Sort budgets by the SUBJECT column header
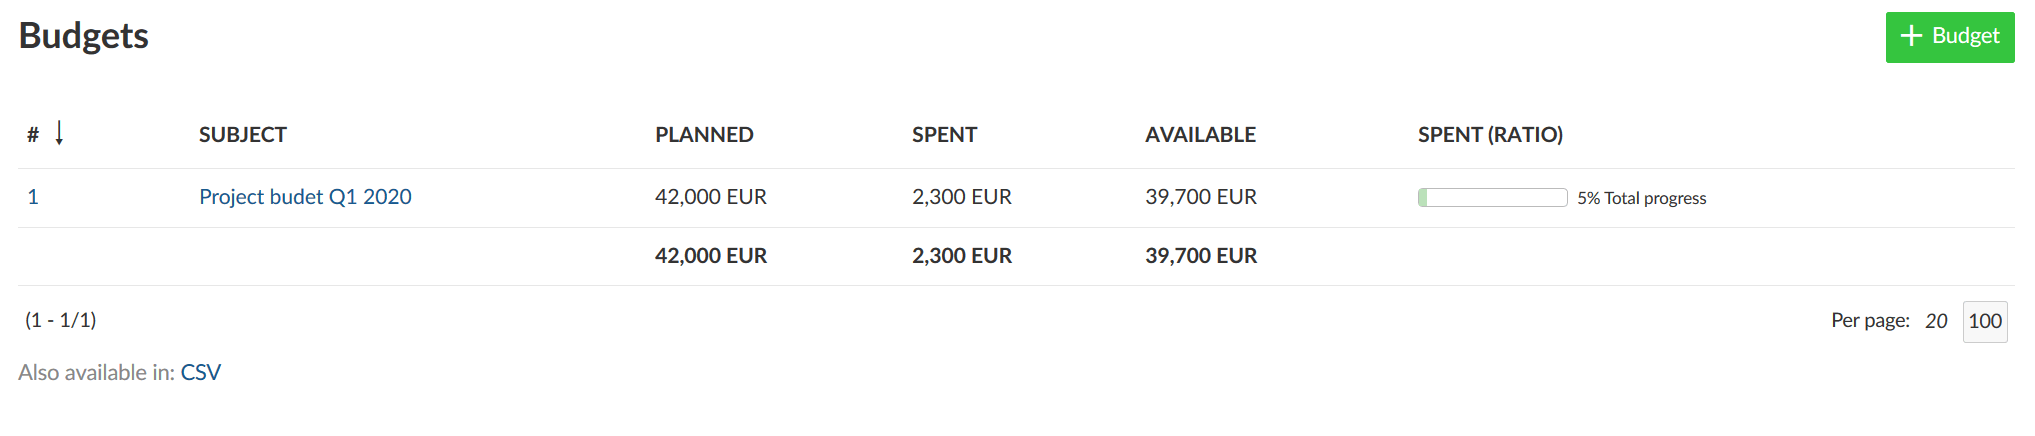The image size is (2035, 436). pyautogui.click(x=242, y=135)
